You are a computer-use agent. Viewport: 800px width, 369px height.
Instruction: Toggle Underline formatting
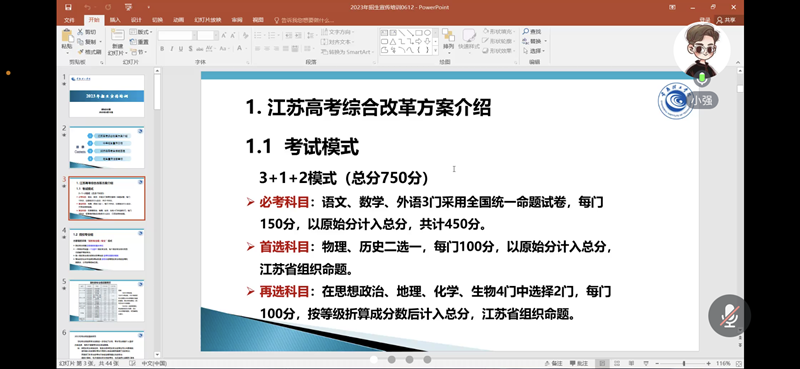[181, 49]
